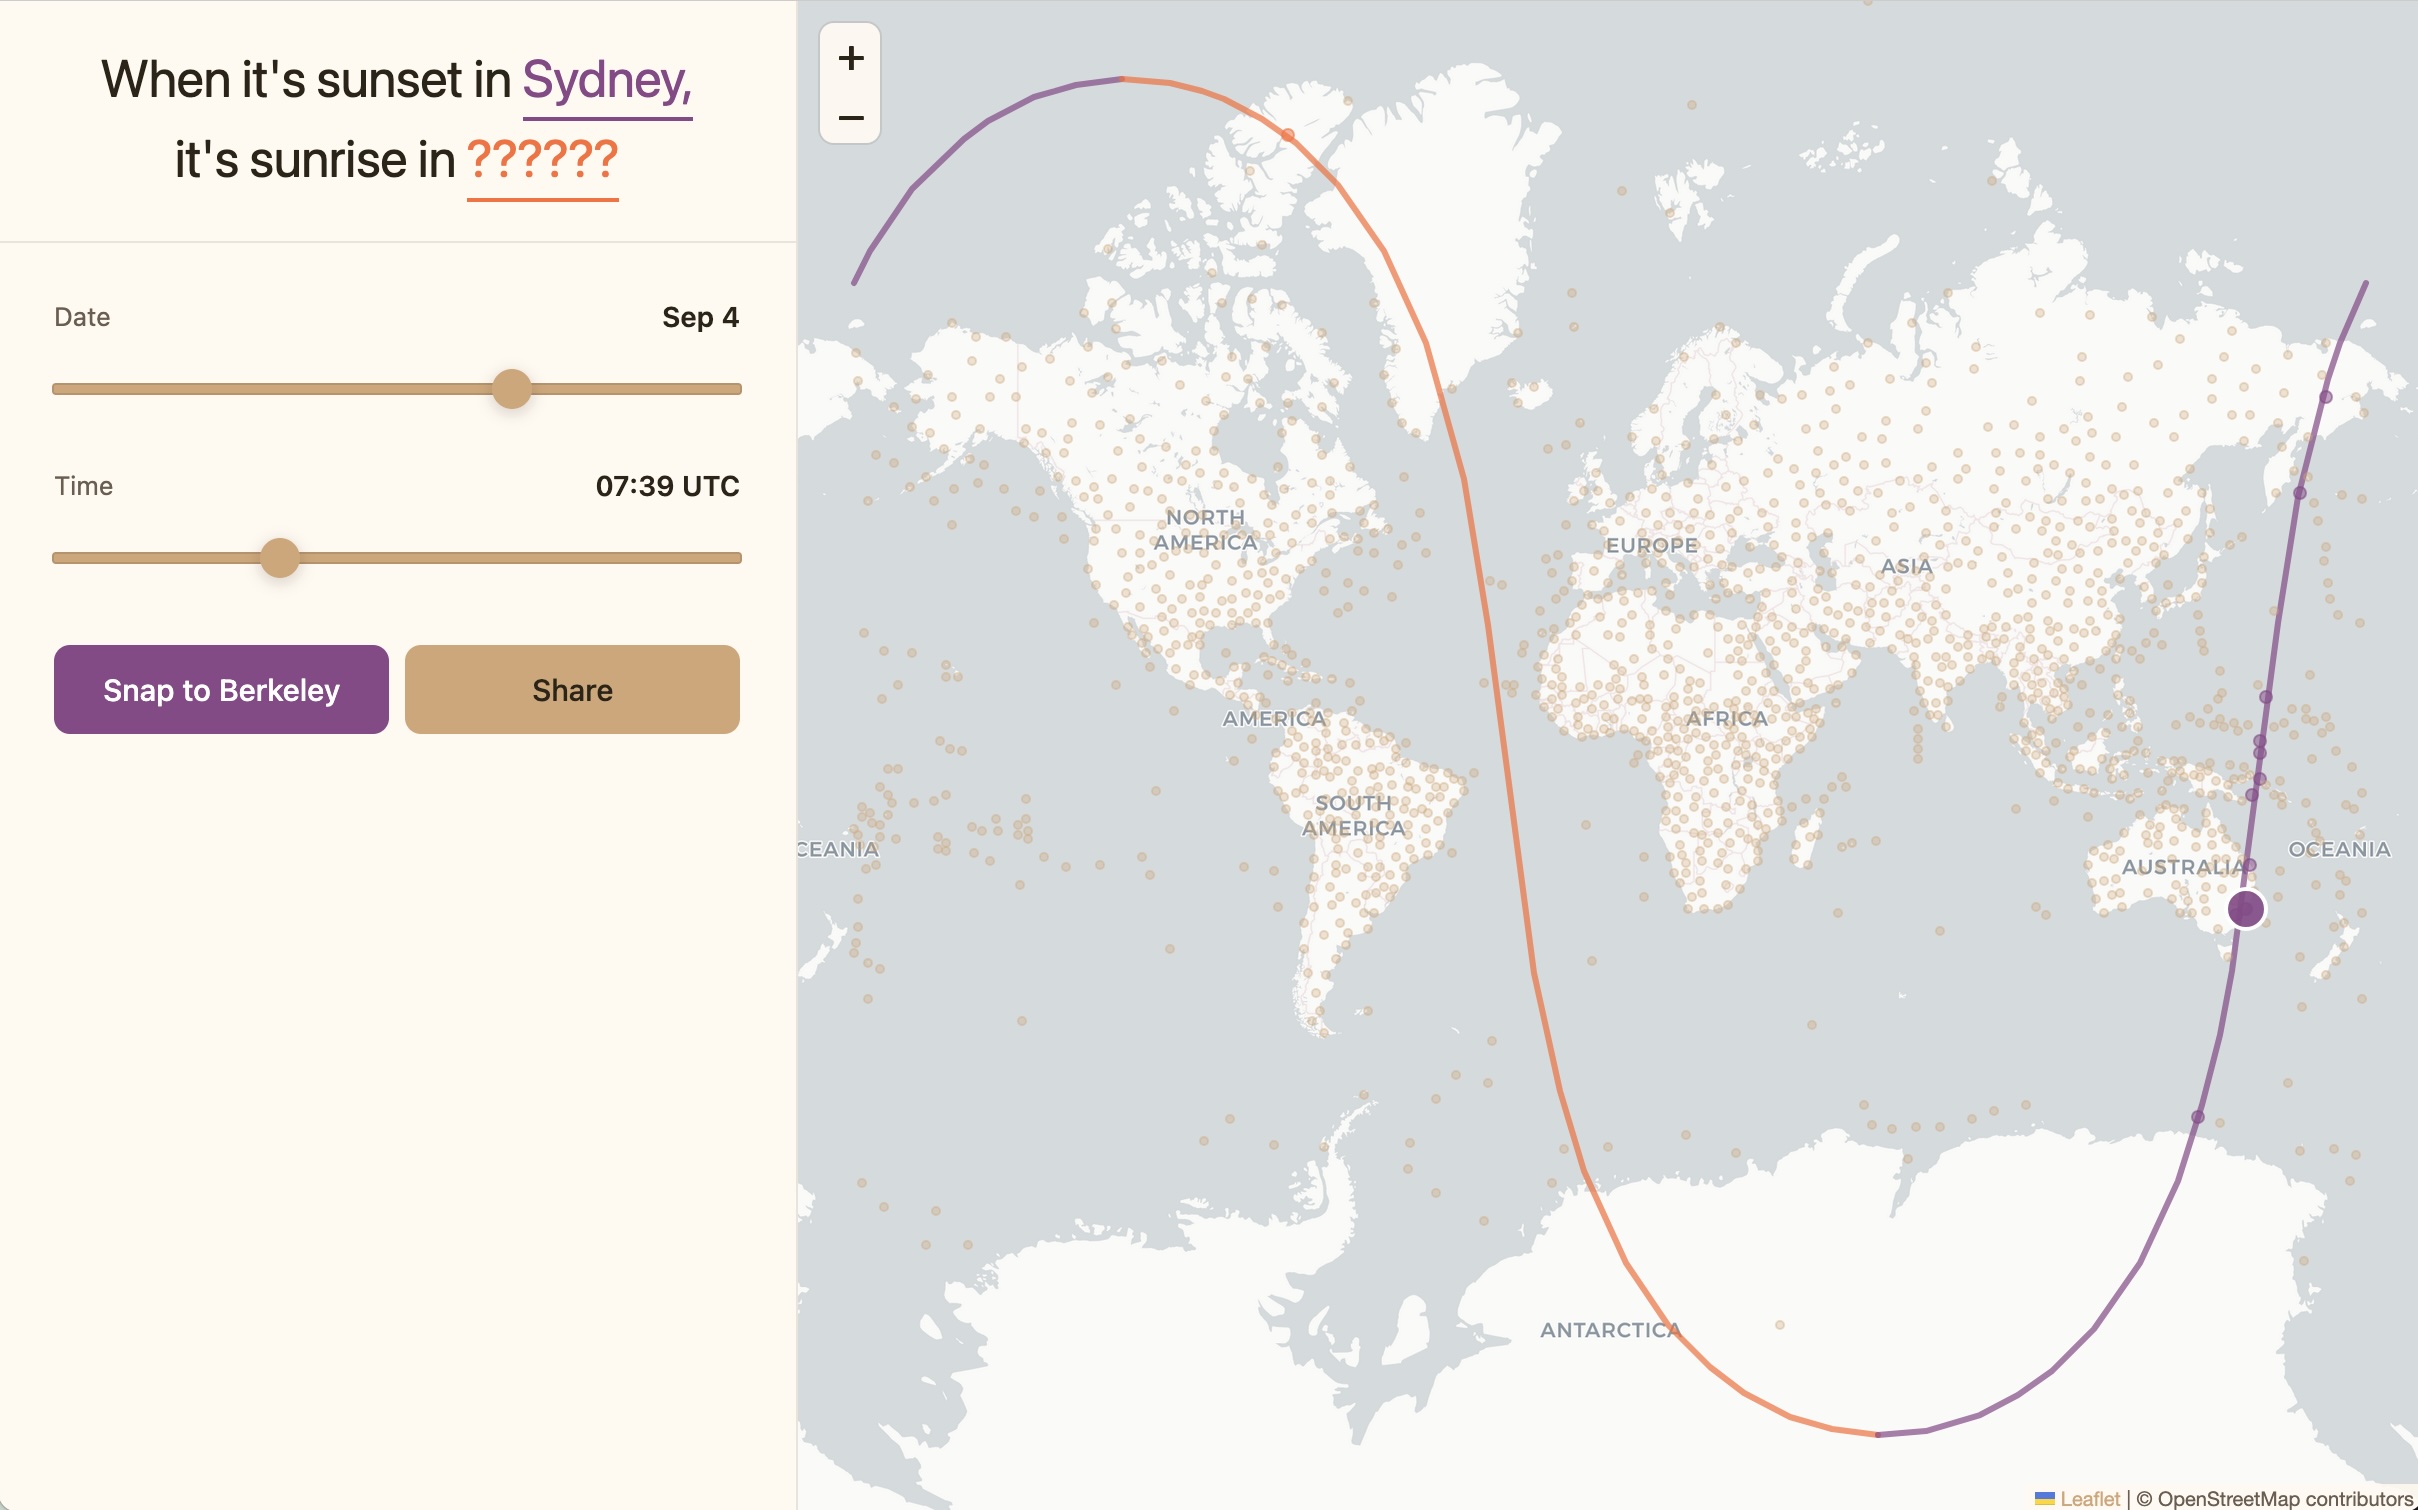Click the large purple Sydney marker
This screenshot has height=1510, width=2418.
point(2246,908)
